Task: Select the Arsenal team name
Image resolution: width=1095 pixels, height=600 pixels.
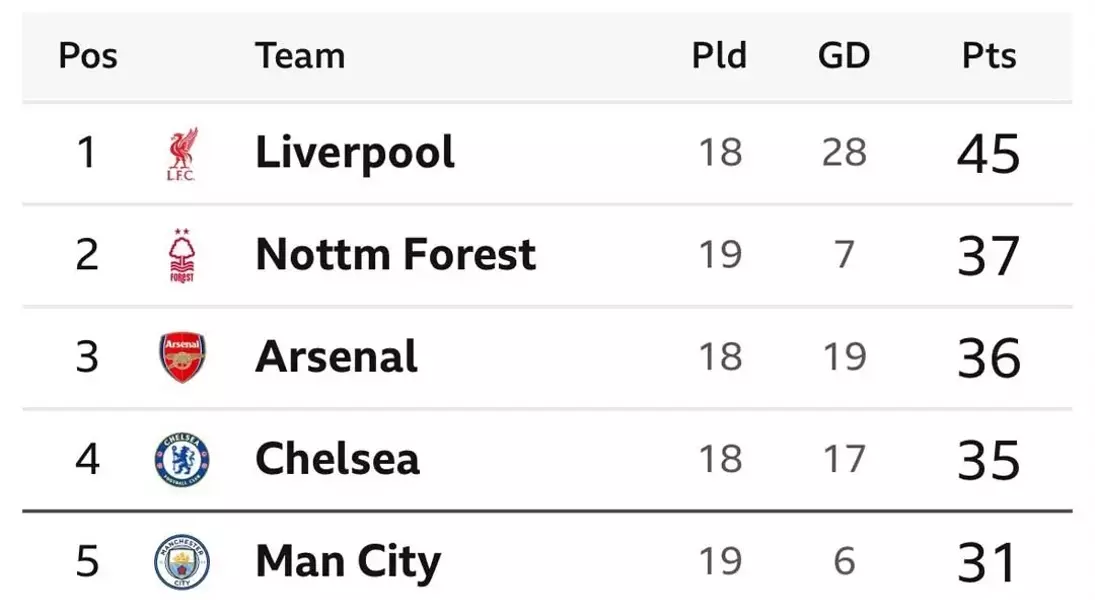Action: click(336, 357)
